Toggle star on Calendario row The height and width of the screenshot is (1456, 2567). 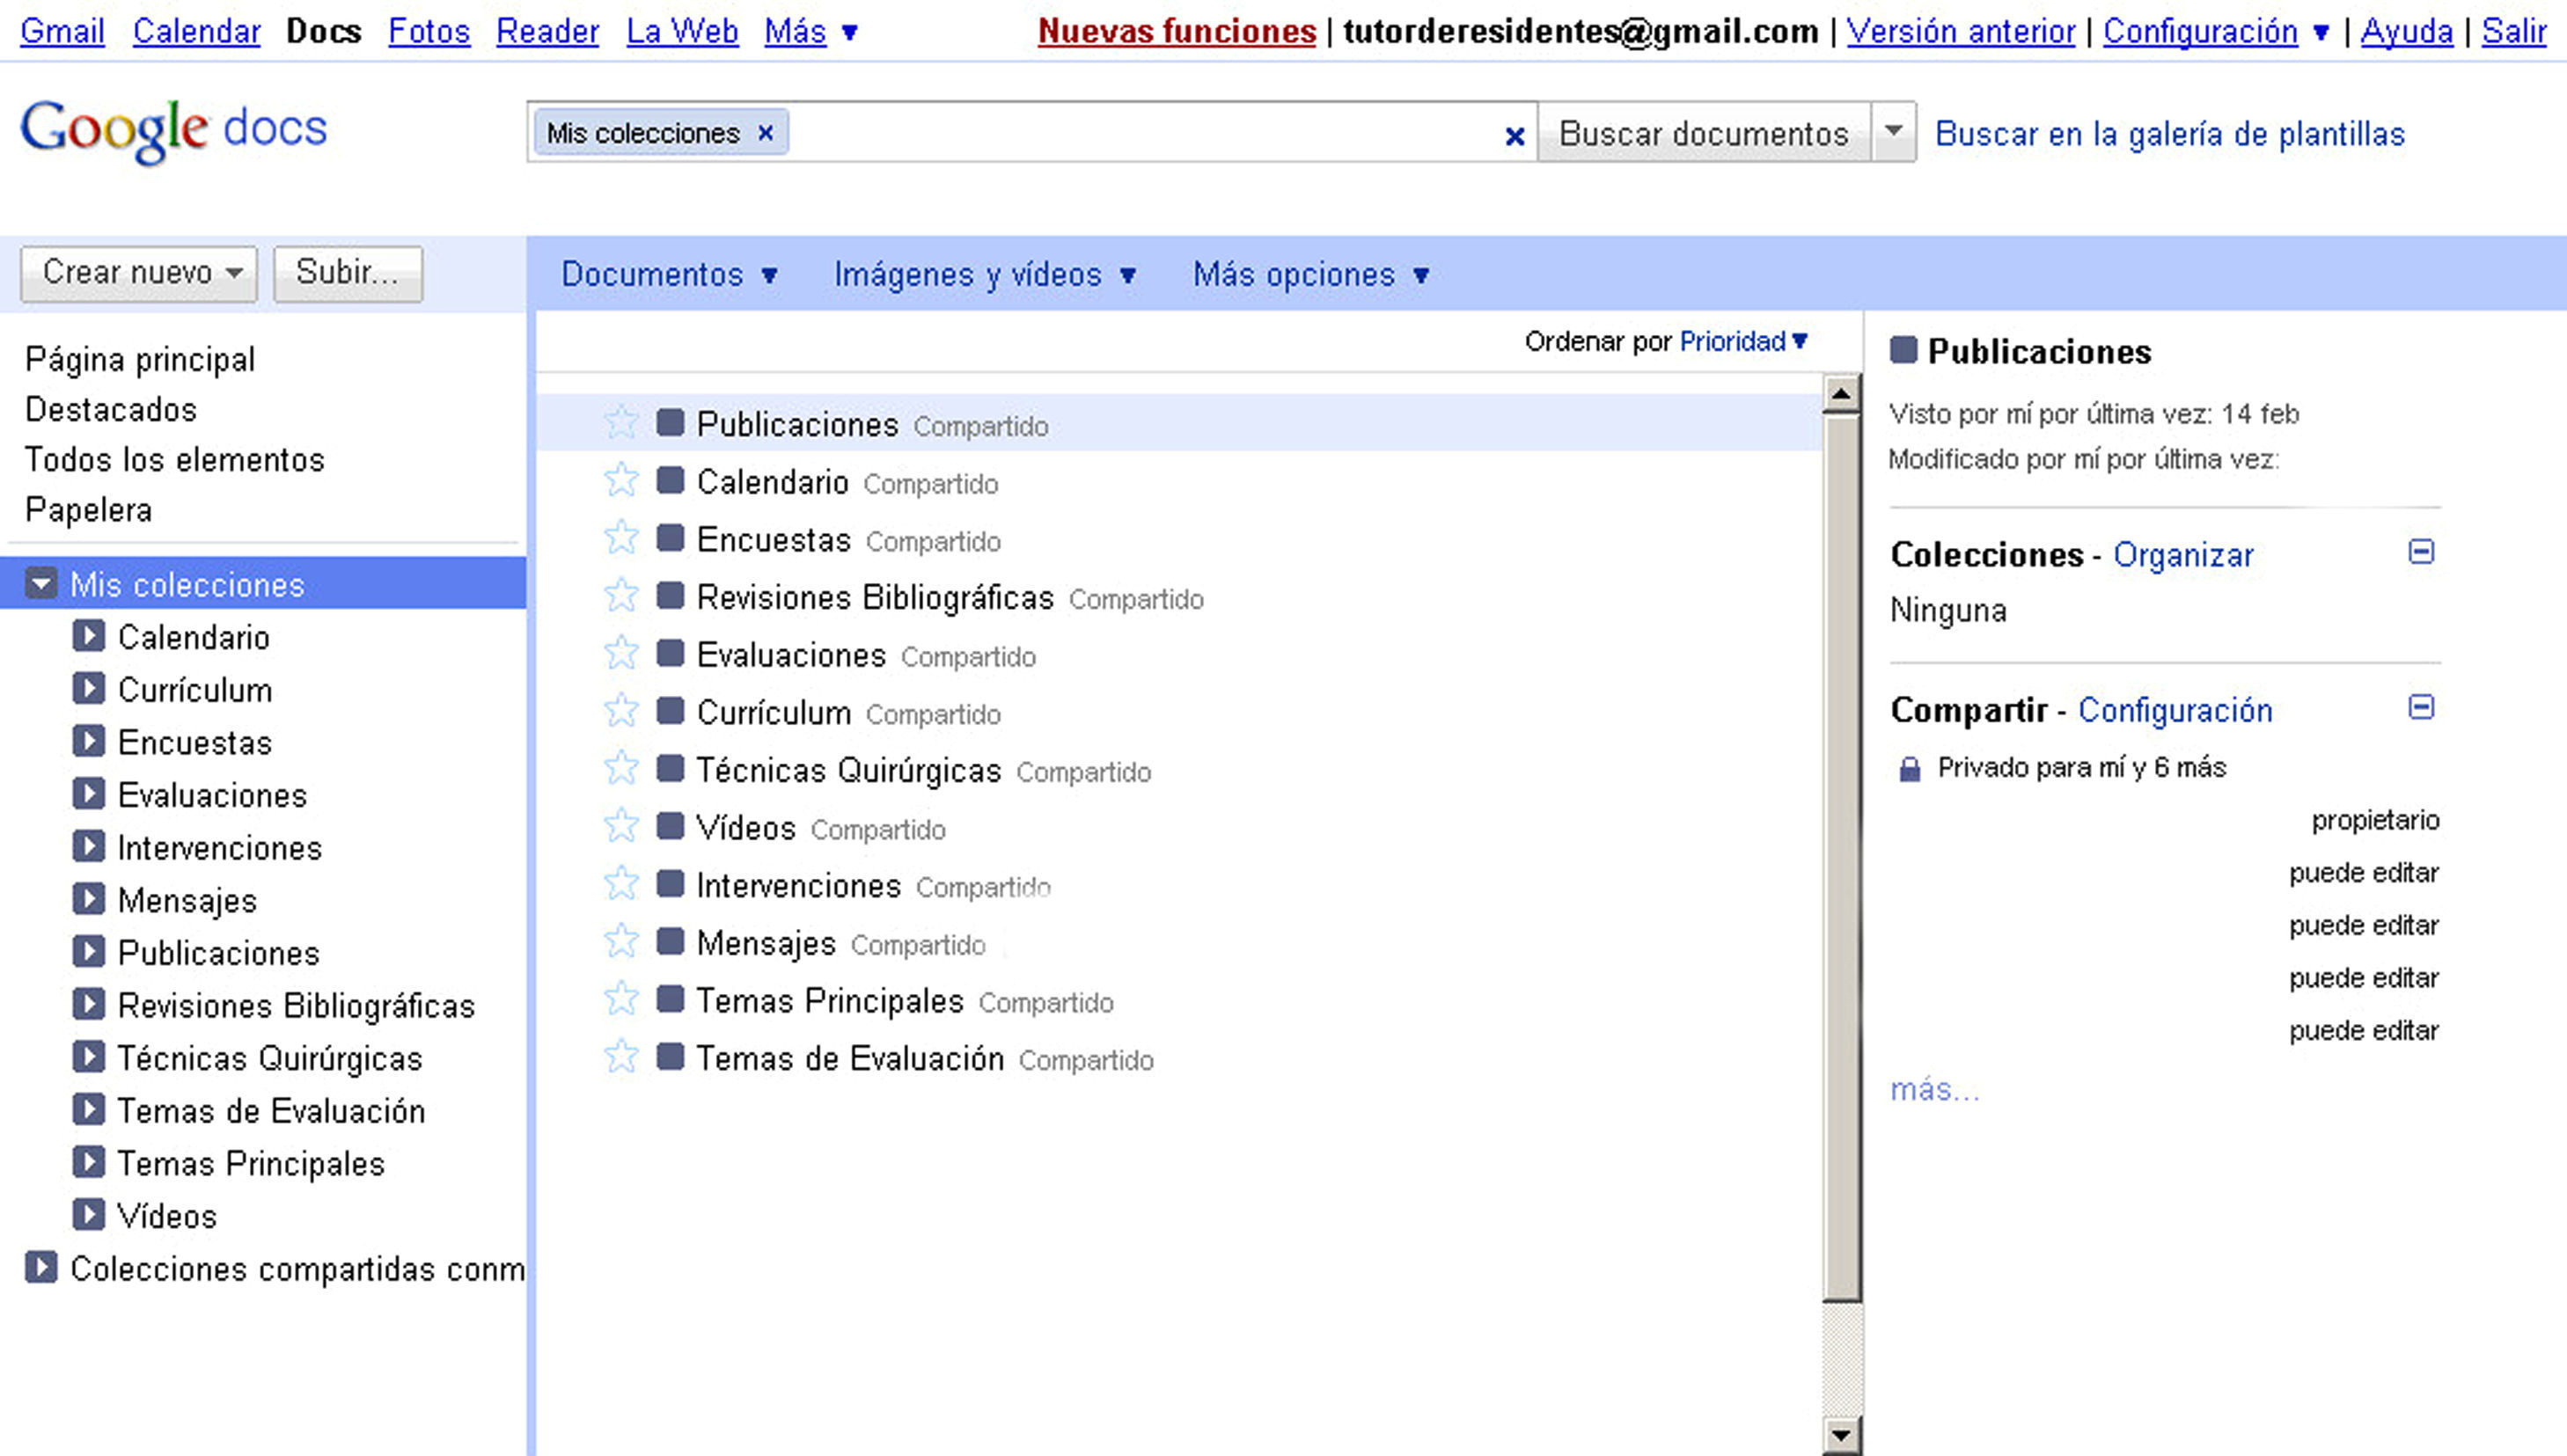click(x=621, y=480)
